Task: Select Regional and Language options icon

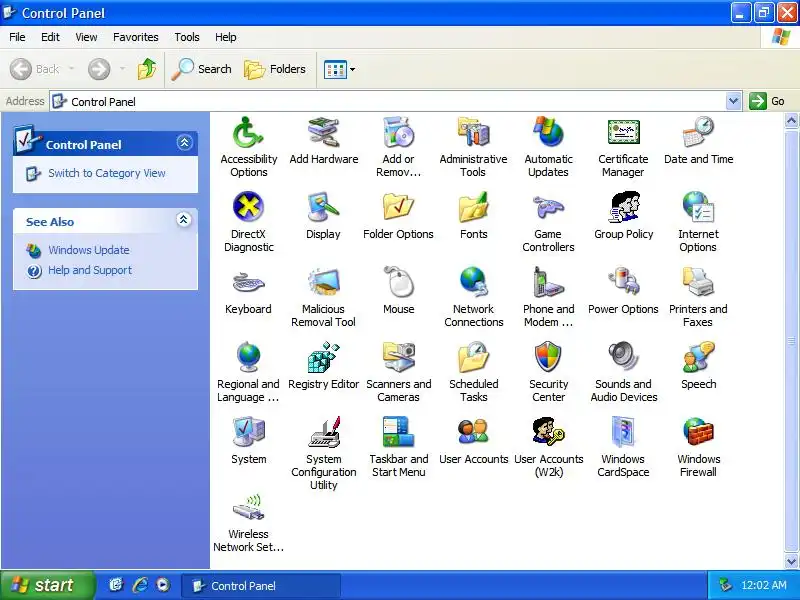Action: pos(248,358)
